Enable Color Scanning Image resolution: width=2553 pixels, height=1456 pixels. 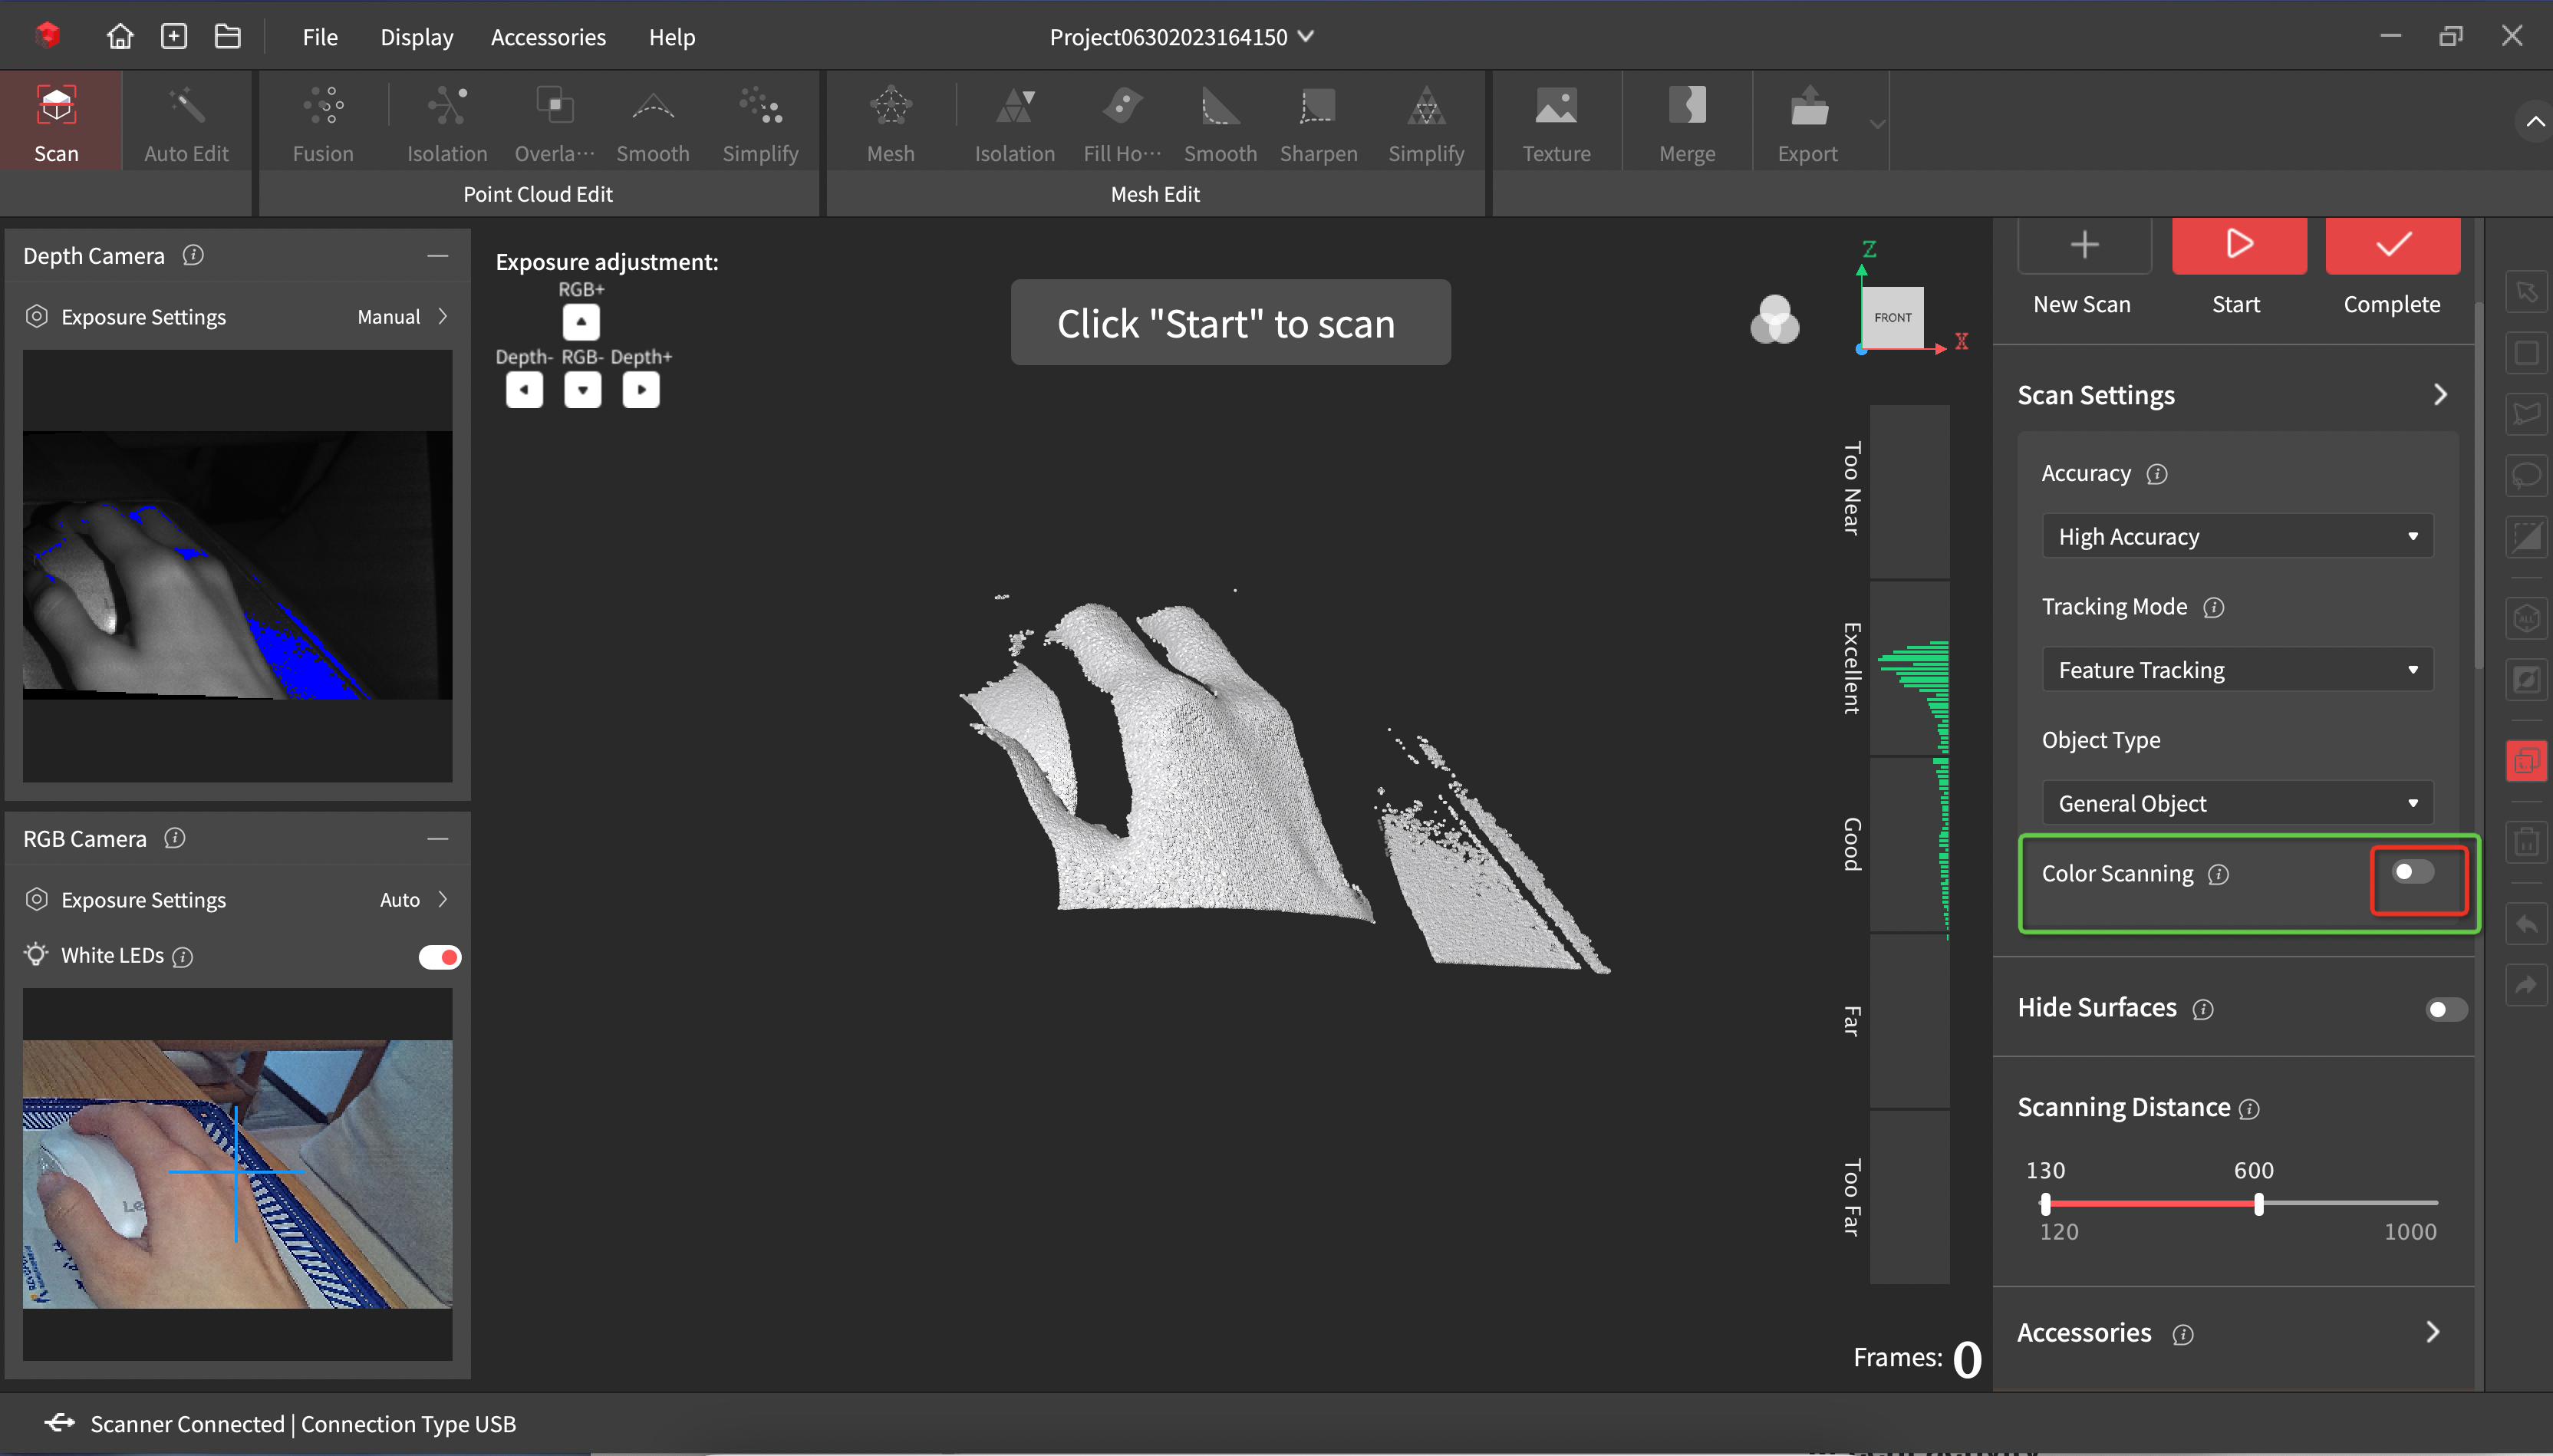(x=2415, y=872)
